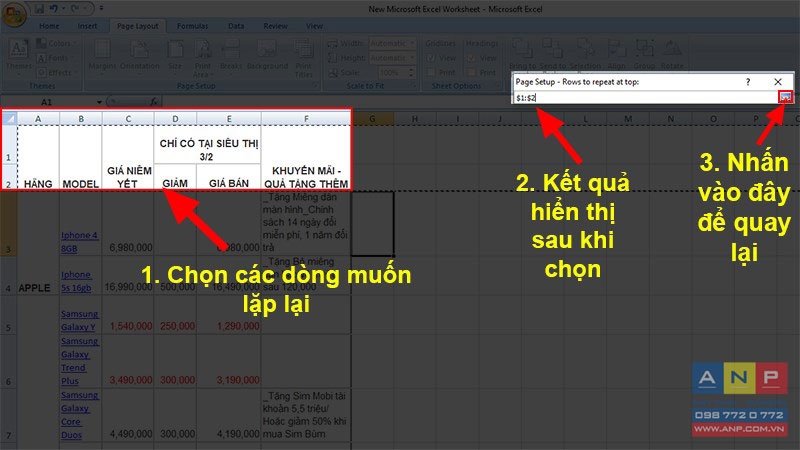Click the Select All corner of the sheet
The image size is (800, 450).
point(9,119)
